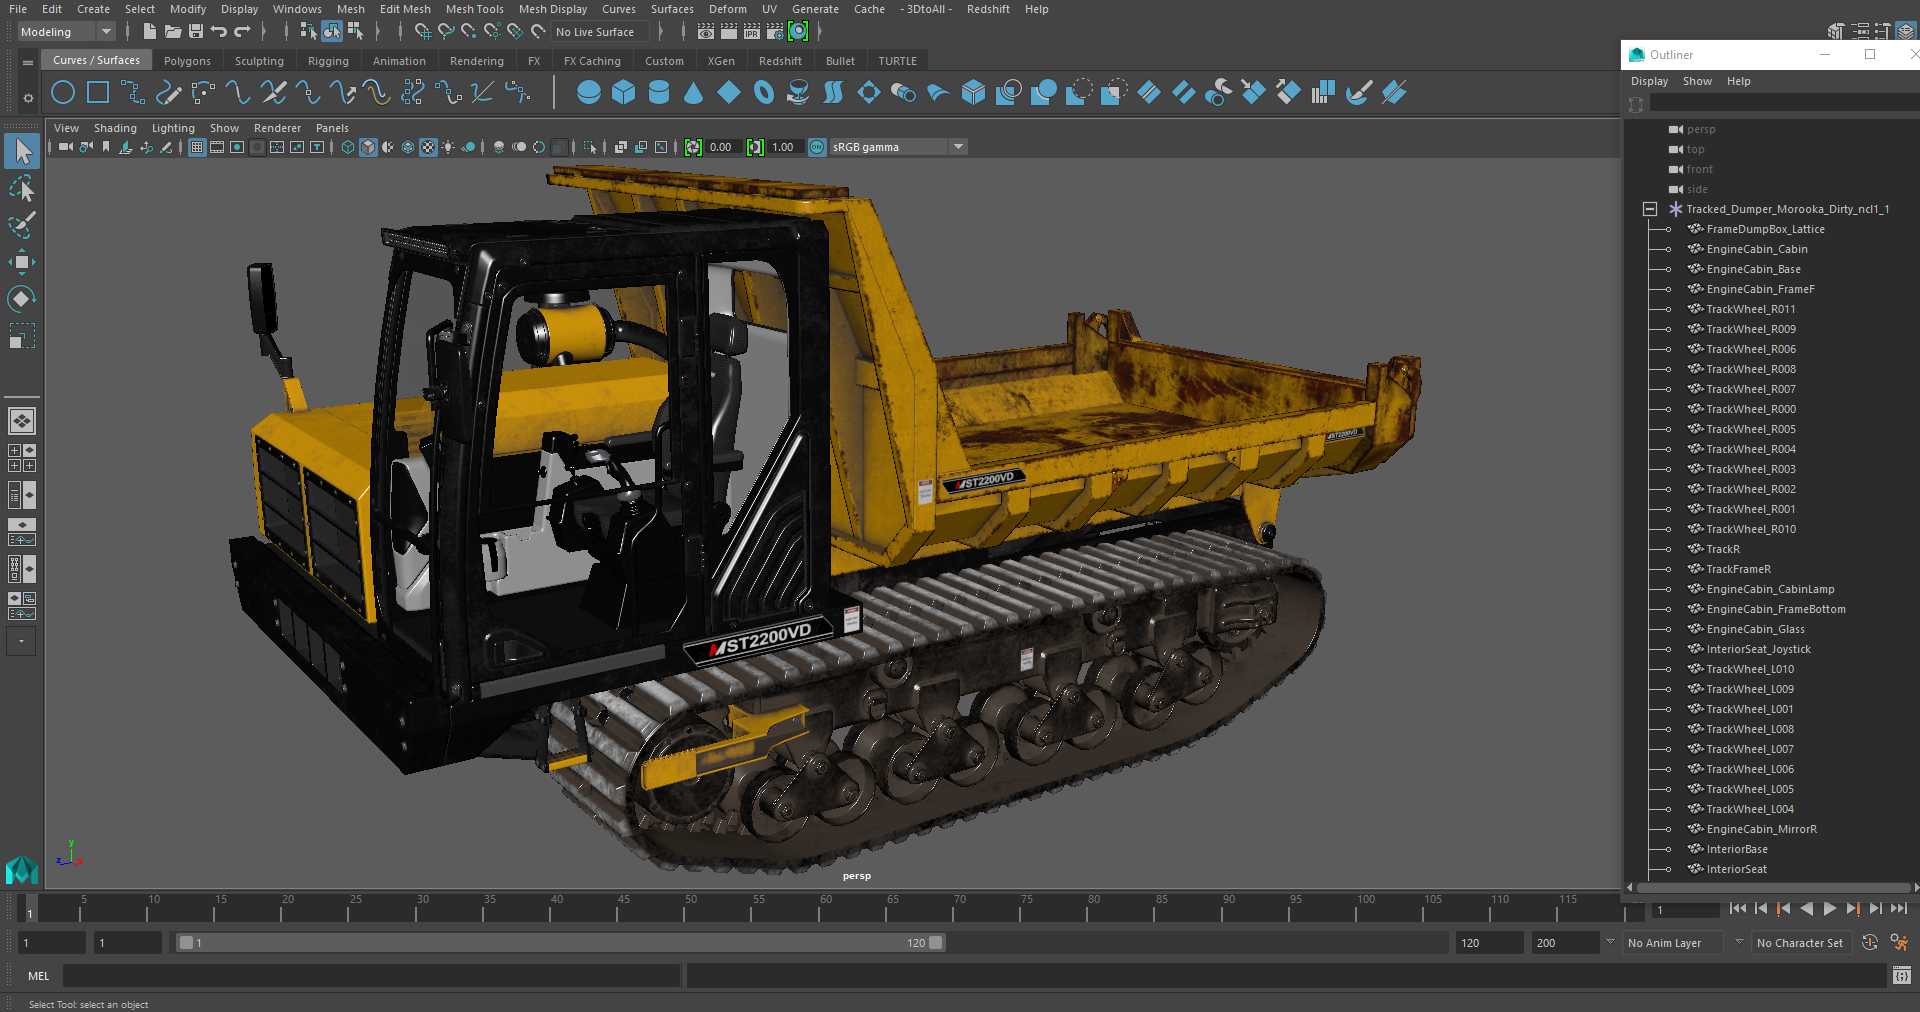1920x1012 pixels.
Task: Pick the Pencil Curve tool icon
Action: click(168, 93)
